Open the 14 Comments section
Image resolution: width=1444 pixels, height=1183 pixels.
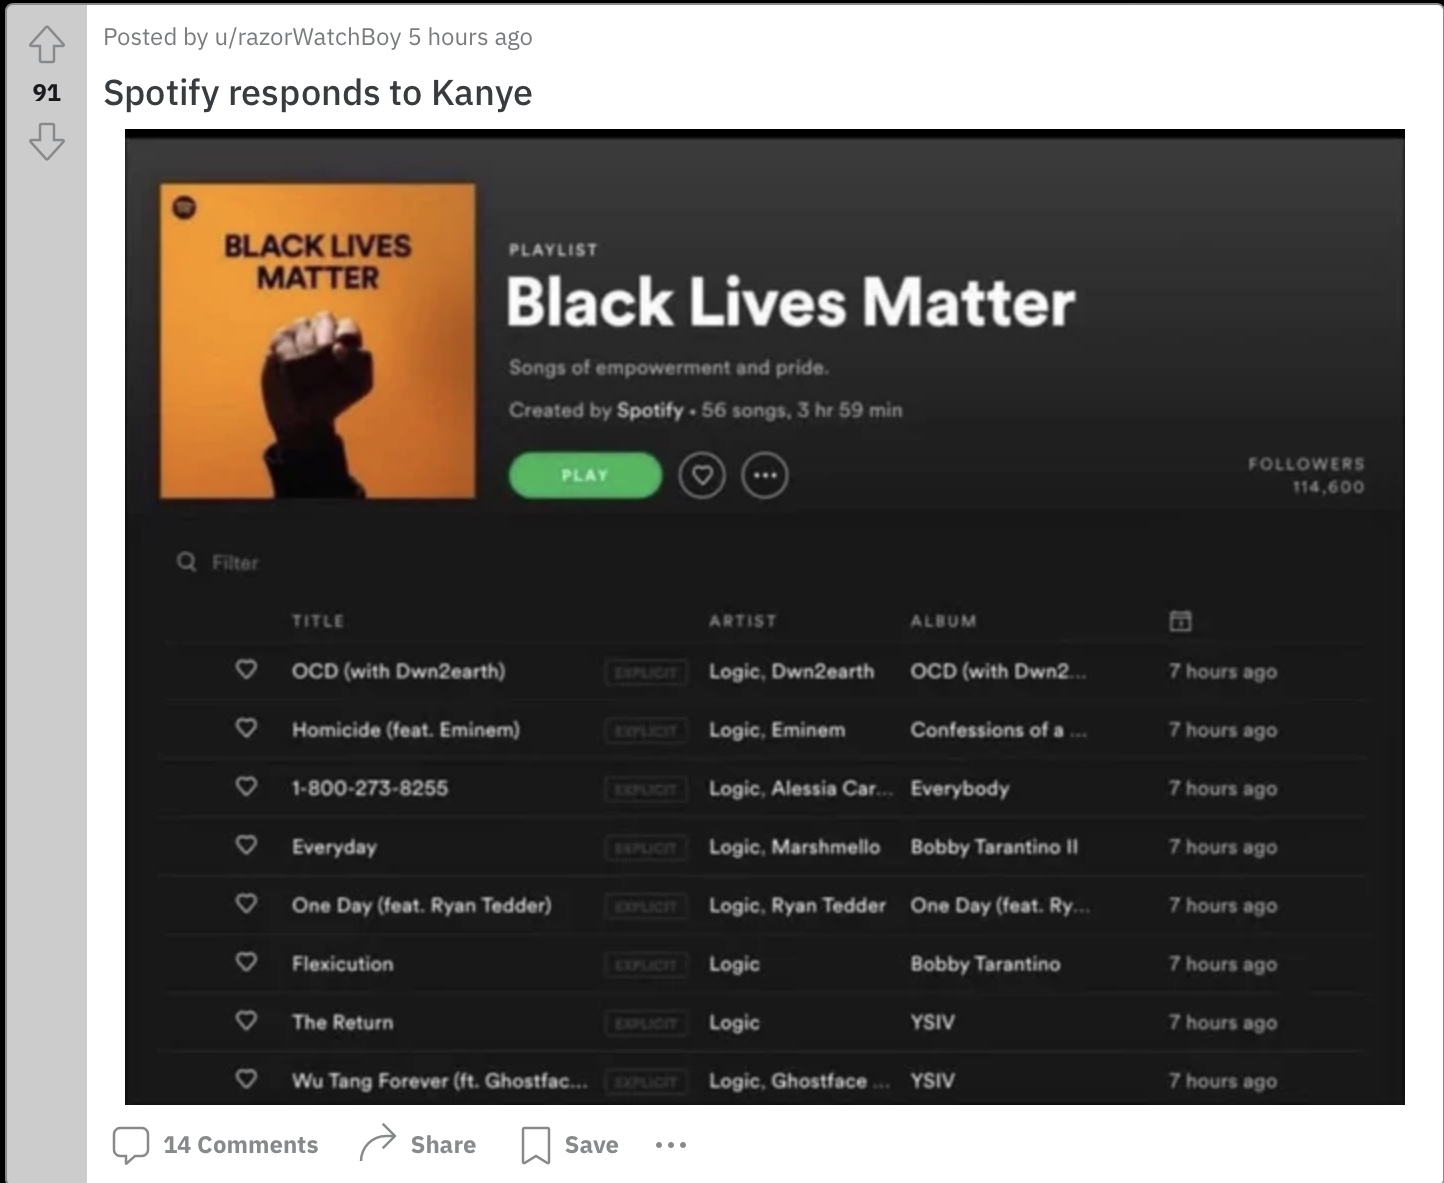click(215, 1145)
